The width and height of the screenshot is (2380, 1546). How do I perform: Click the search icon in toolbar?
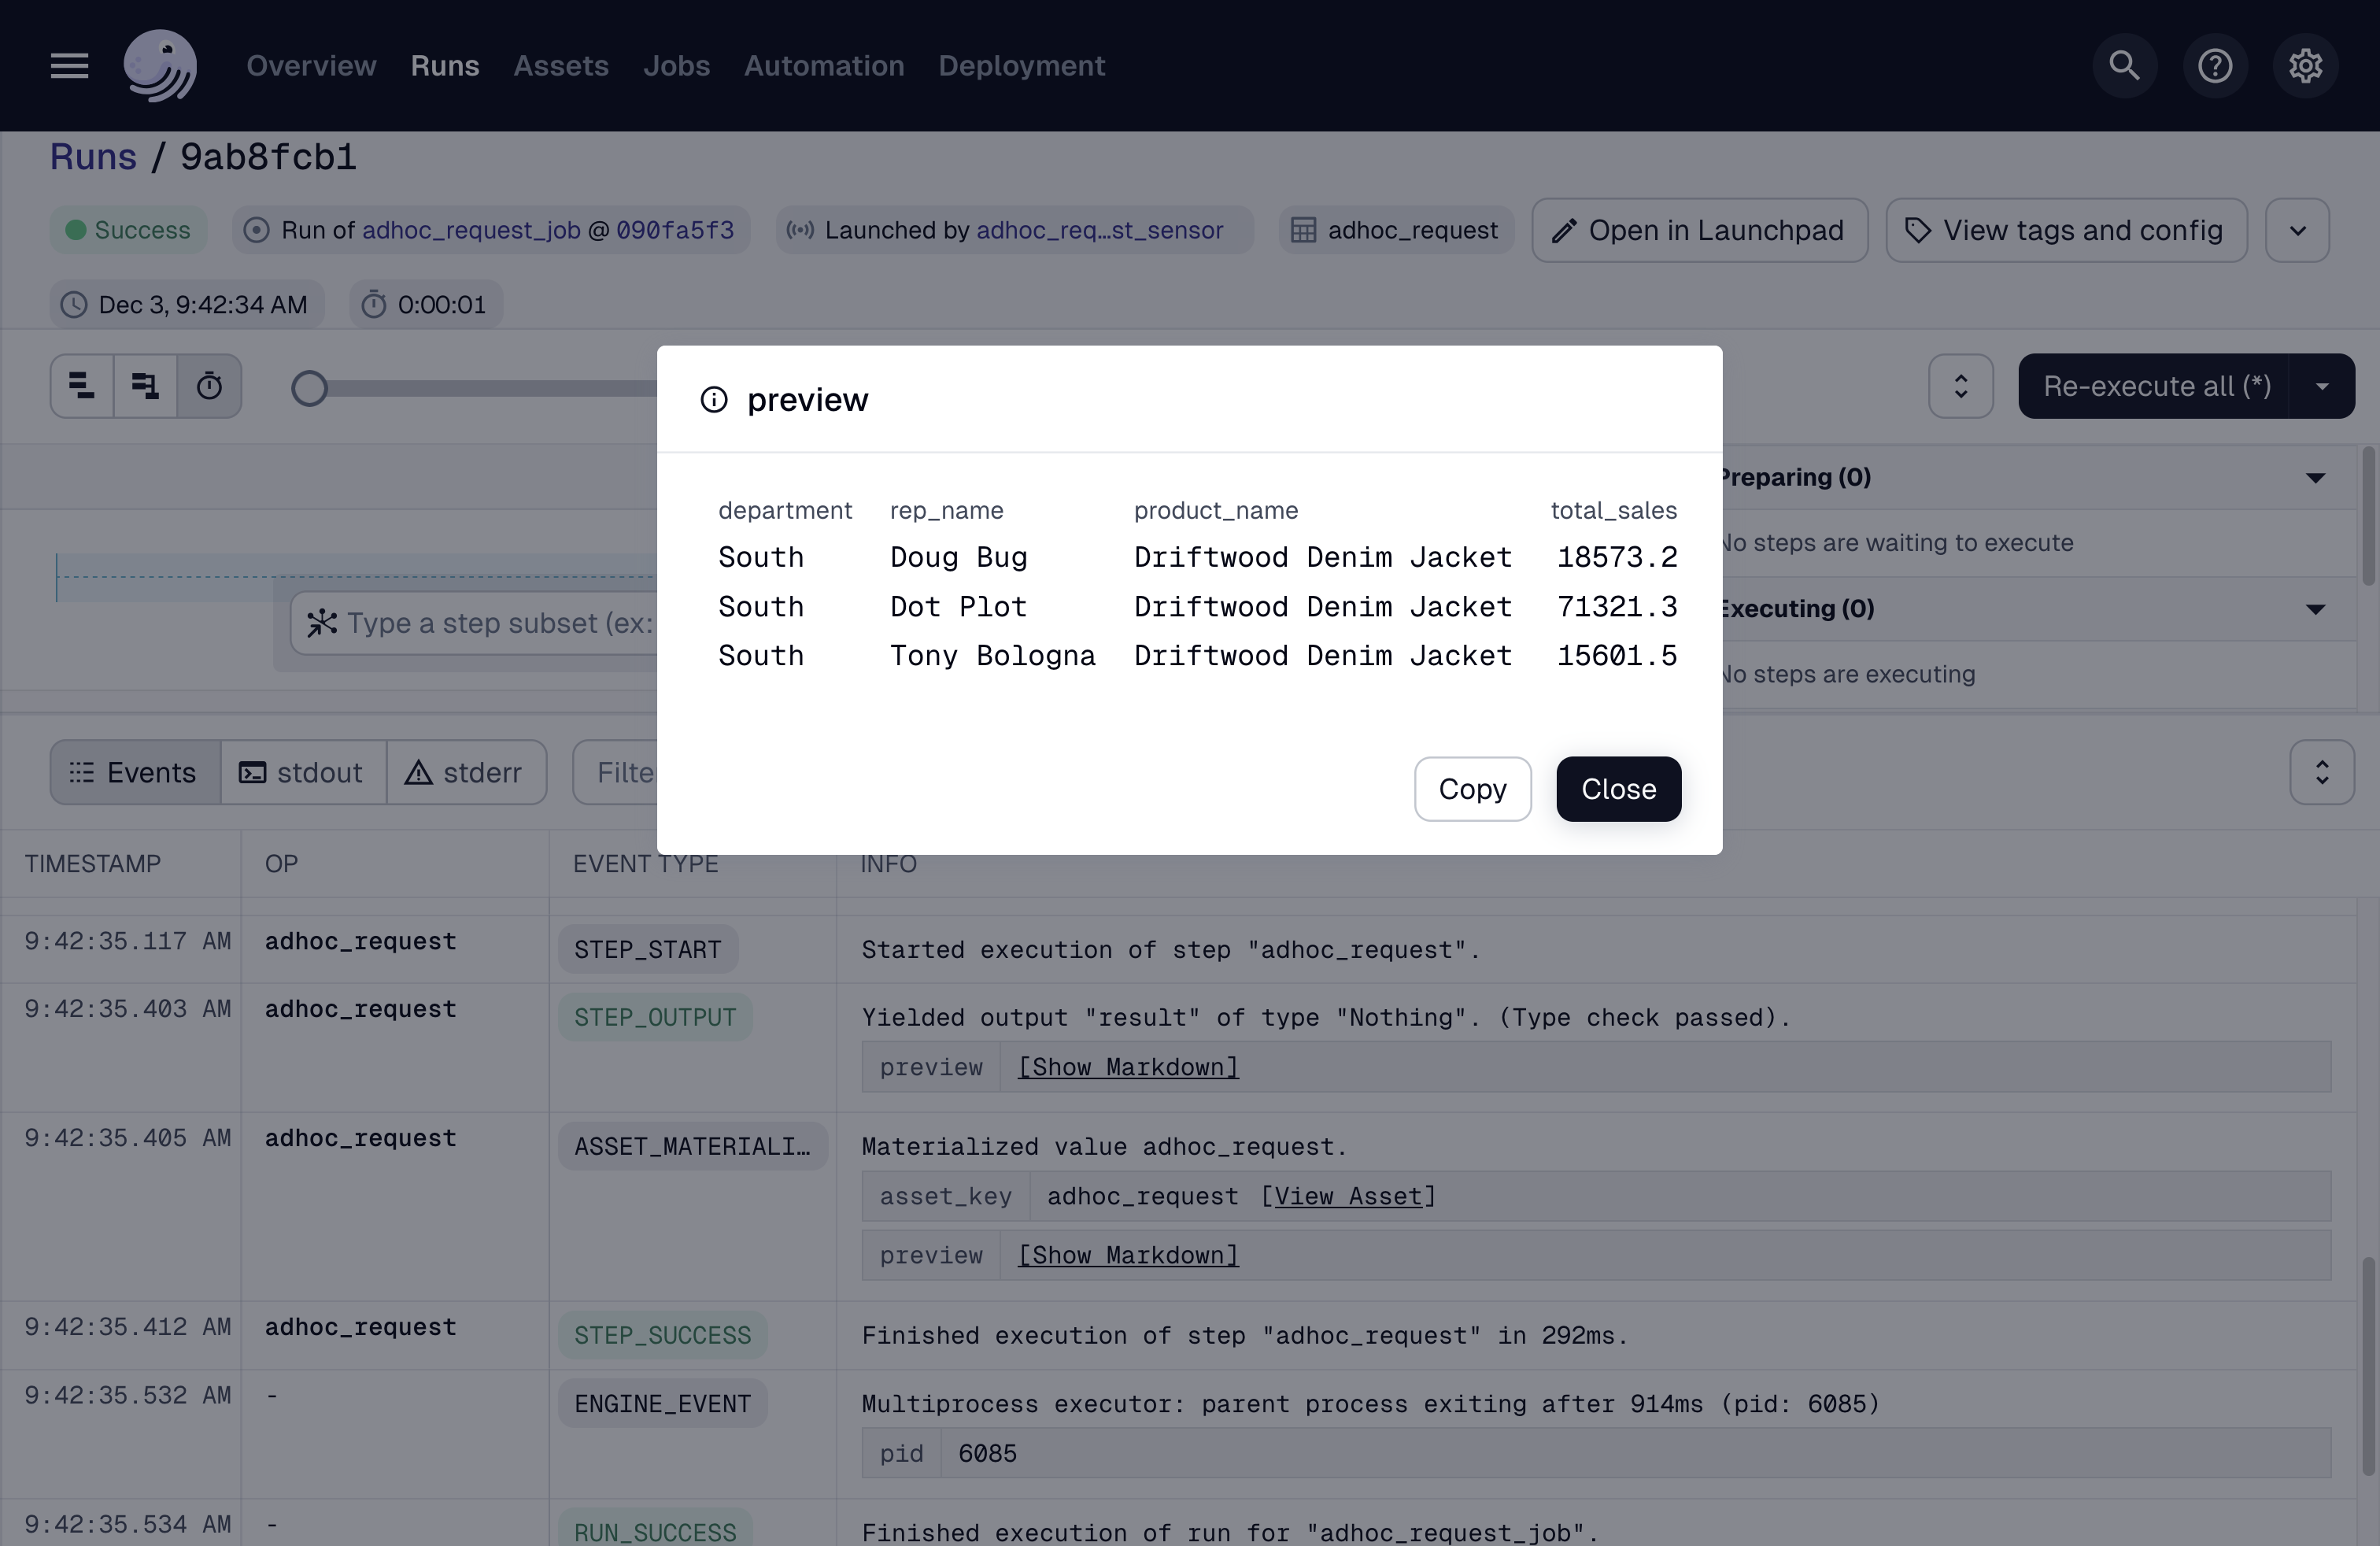pos(2125,65)
